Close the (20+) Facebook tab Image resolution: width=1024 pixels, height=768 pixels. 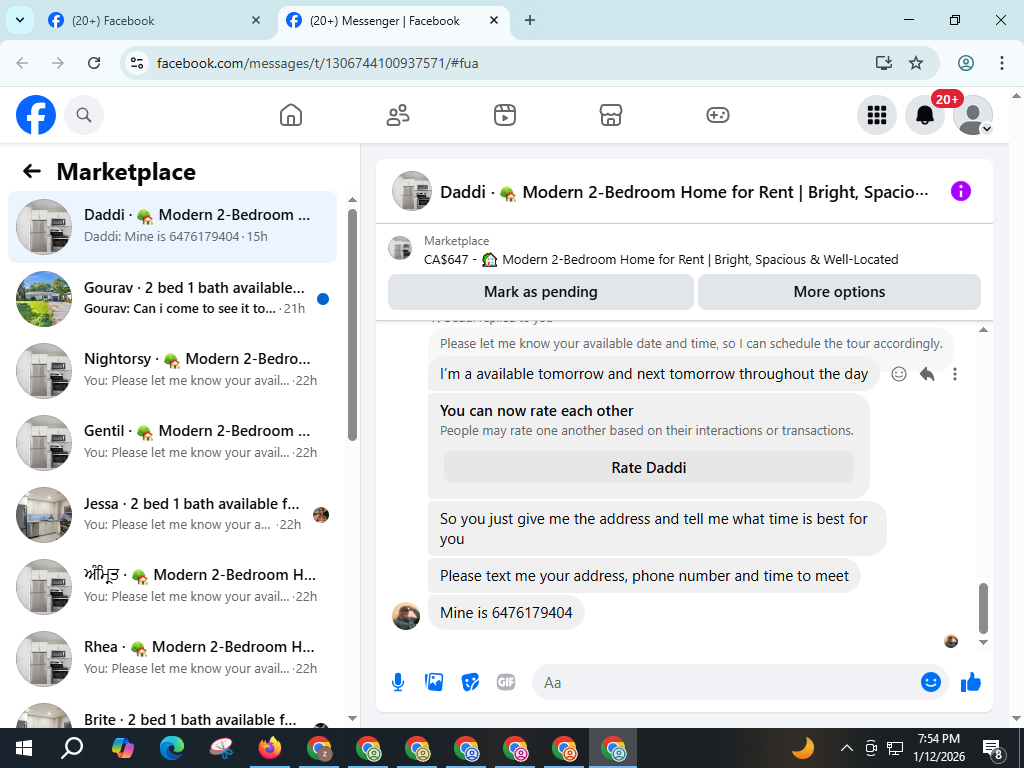click(256, 21)
